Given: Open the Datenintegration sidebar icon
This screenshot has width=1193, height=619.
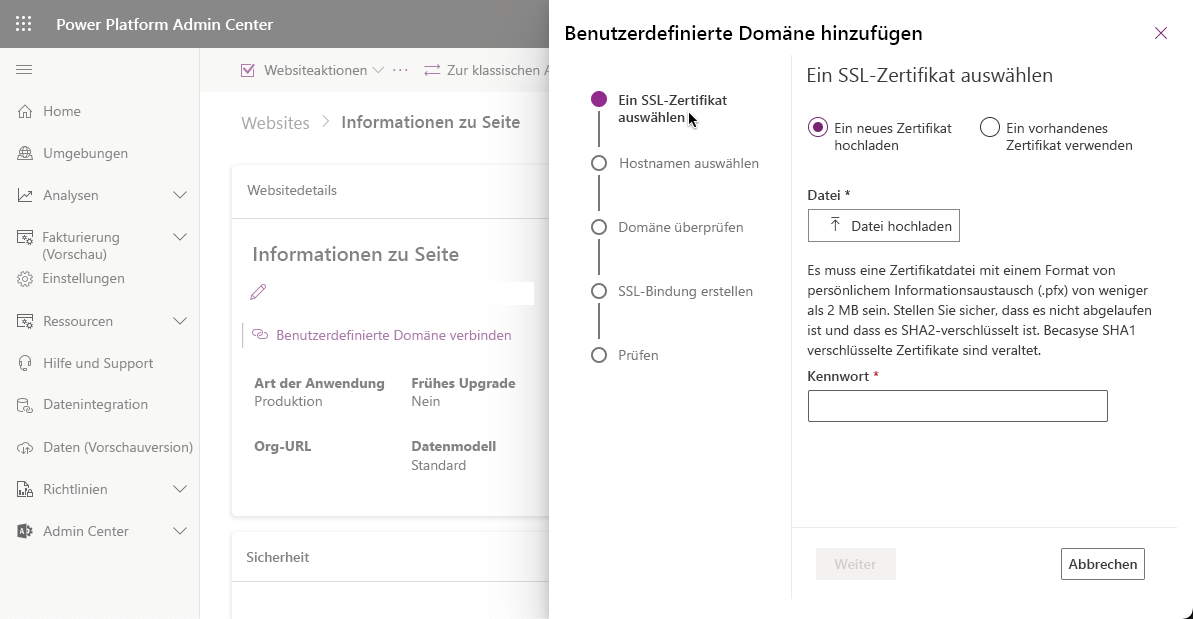Looking at the screenshot, I should (x=25, y=405).
